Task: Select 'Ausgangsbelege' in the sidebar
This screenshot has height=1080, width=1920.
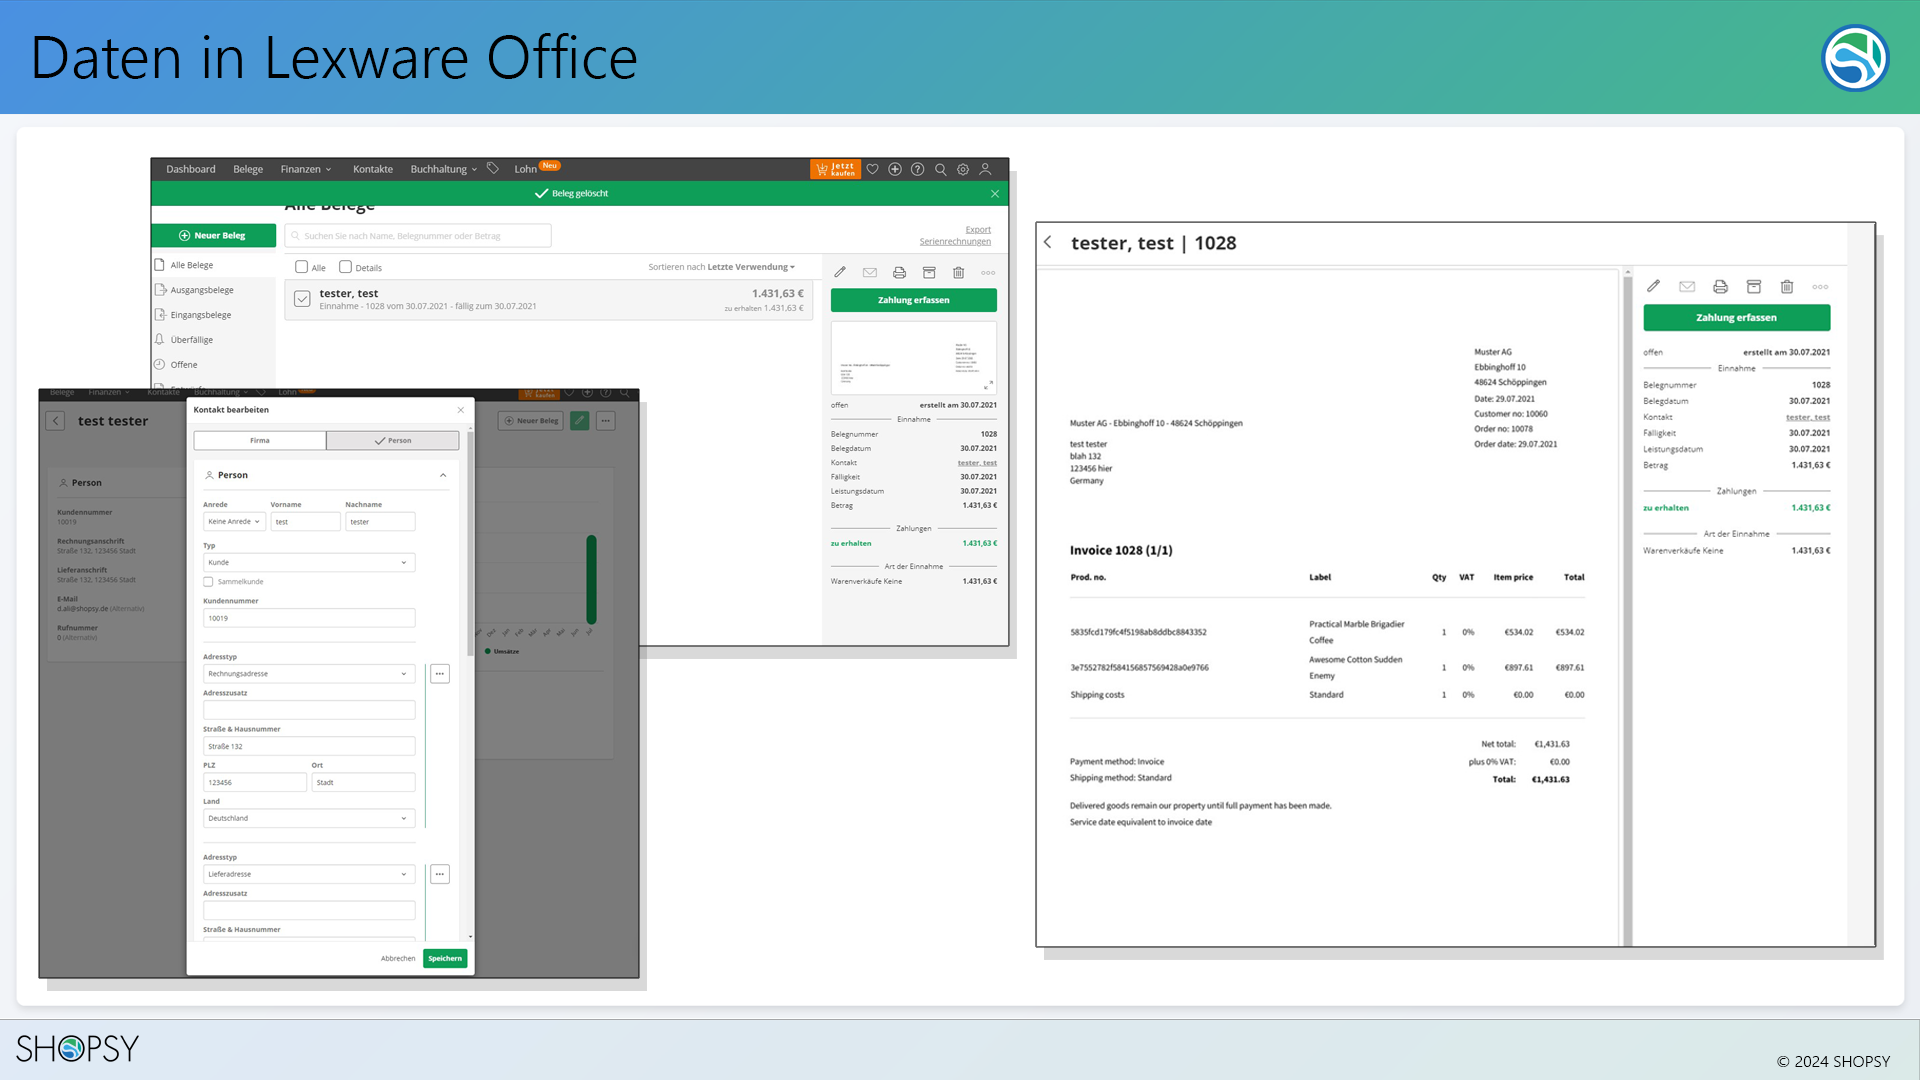Action: pos(202,290)
